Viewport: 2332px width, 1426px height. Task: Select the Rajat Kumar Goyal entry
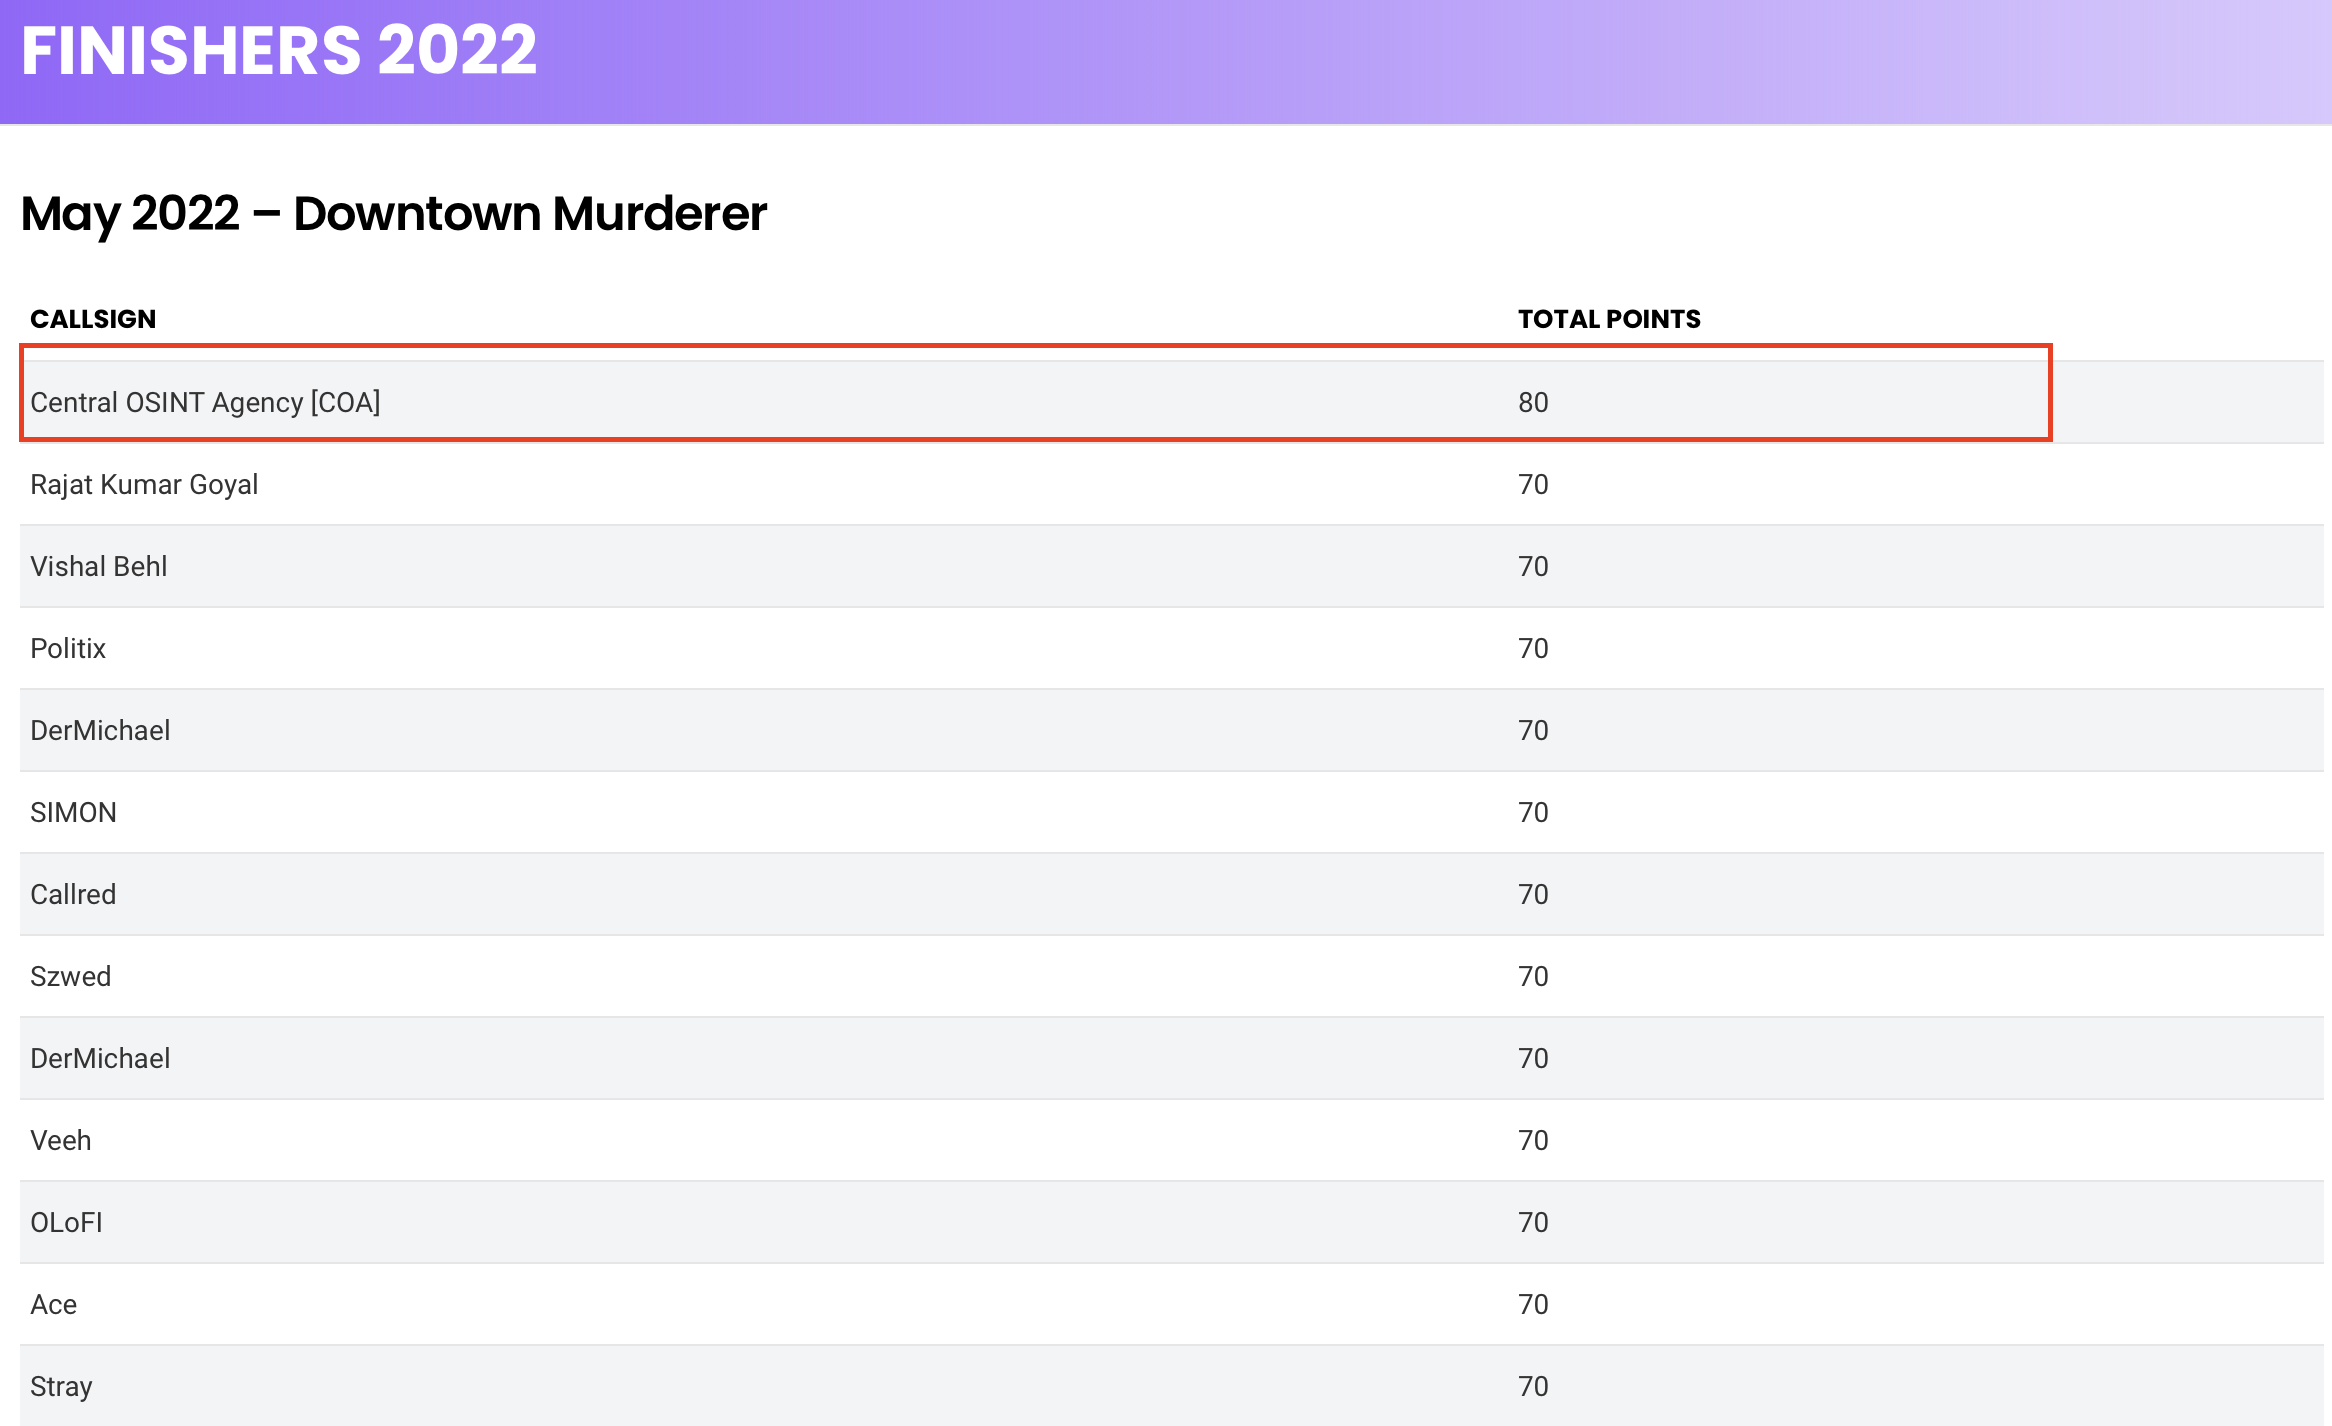144,484
